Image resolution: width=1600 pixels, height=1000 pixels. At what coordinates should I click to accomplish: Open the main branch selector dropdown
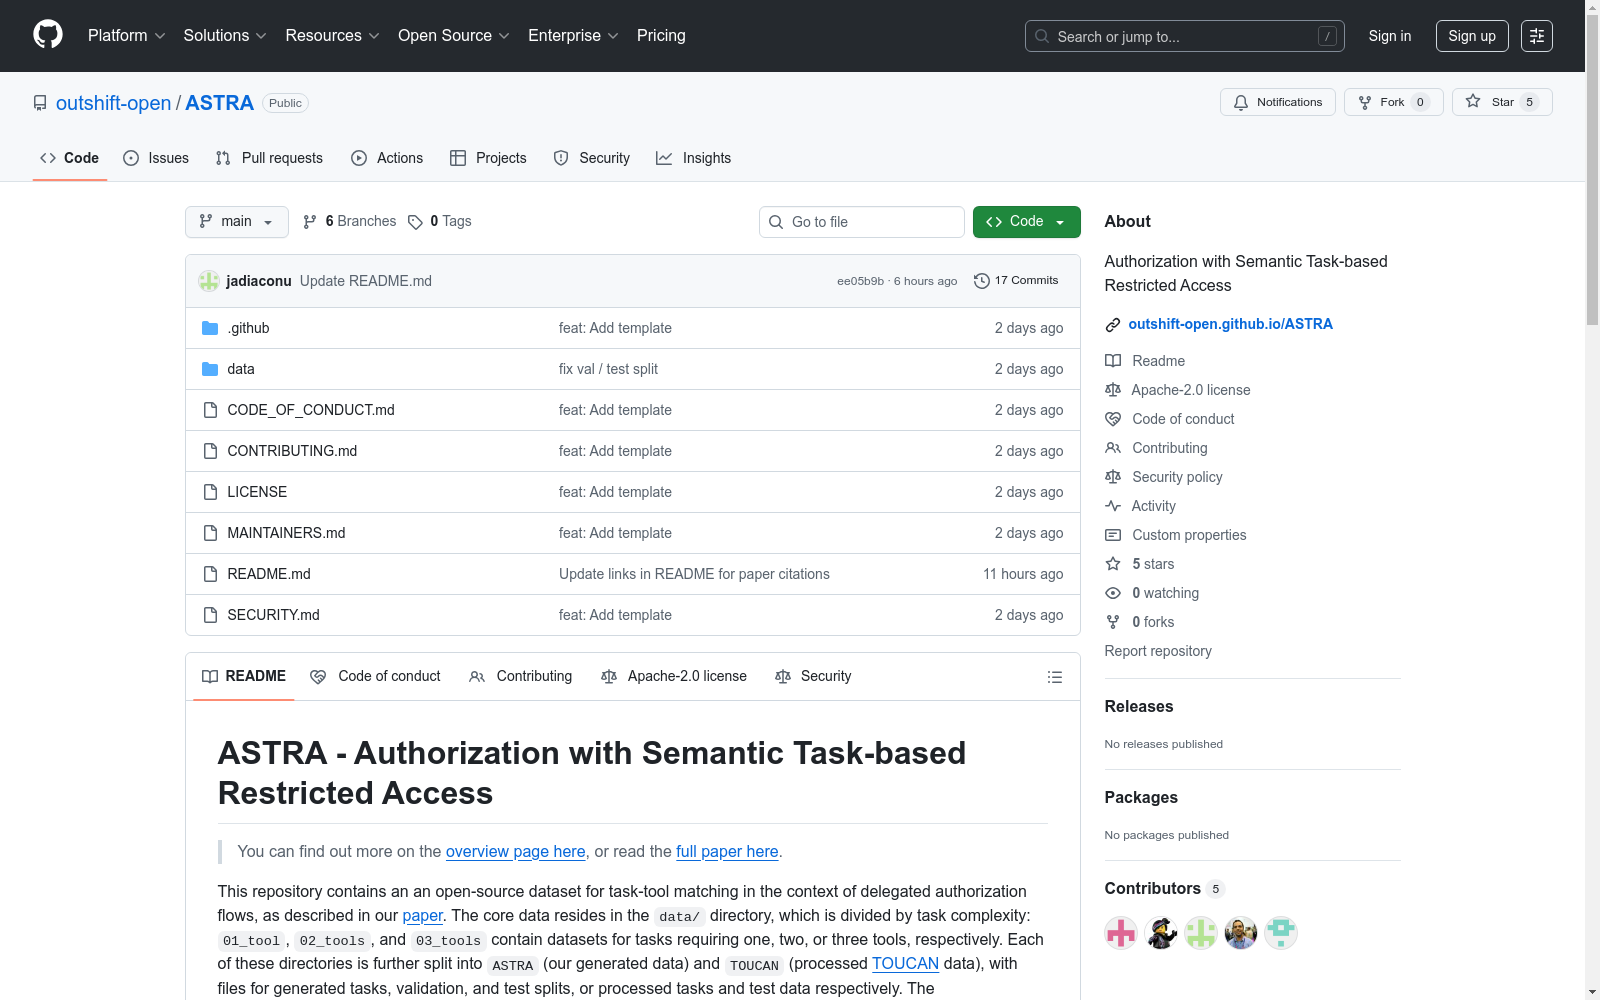237,222
